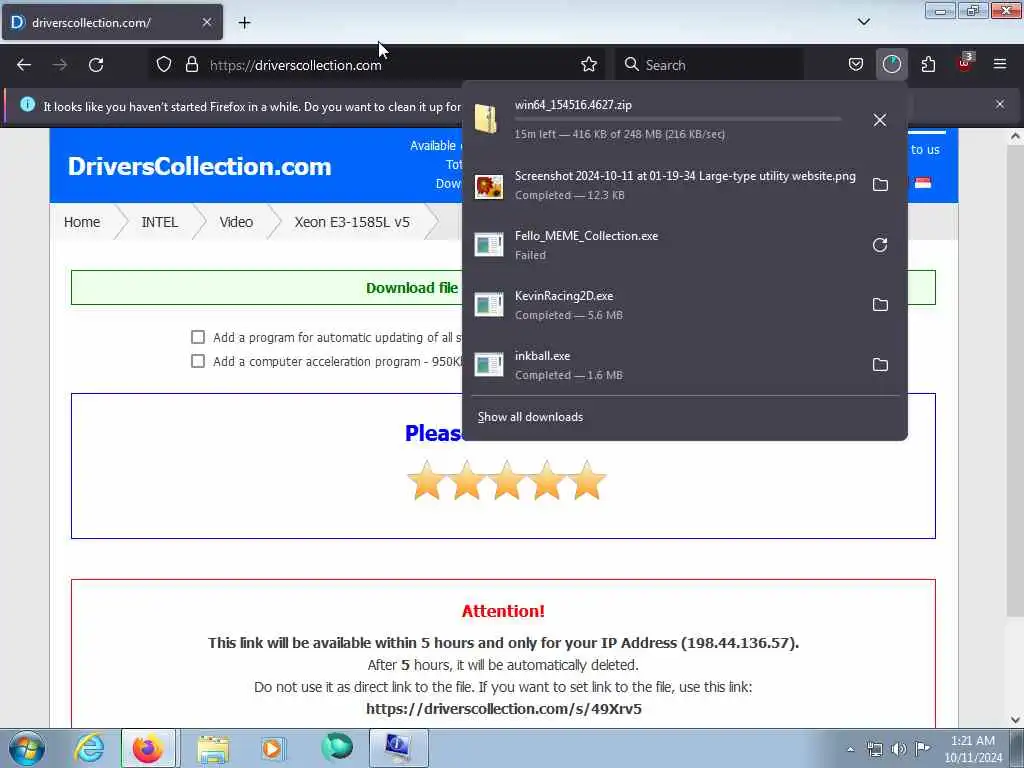
Task: Reload the current page
Action: tap(96, 65)
